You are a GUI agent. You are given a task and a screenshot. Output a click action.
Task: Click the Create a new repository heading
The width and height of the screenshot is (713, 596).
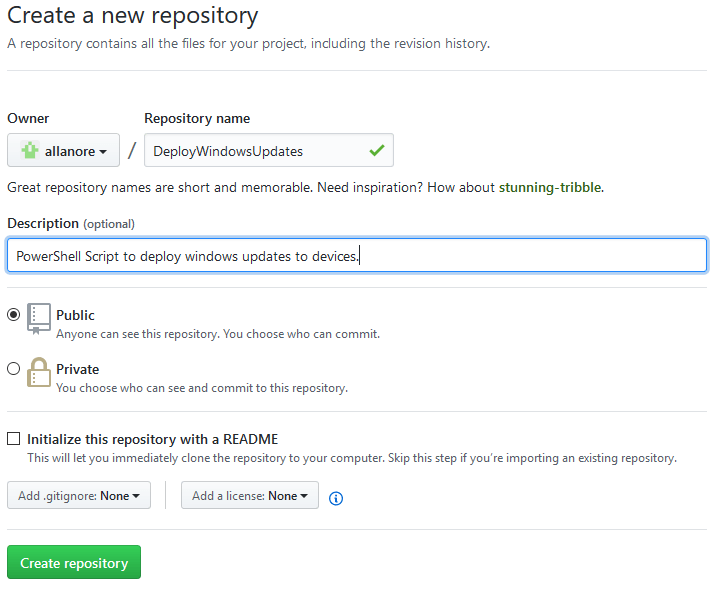coord(132,15)
